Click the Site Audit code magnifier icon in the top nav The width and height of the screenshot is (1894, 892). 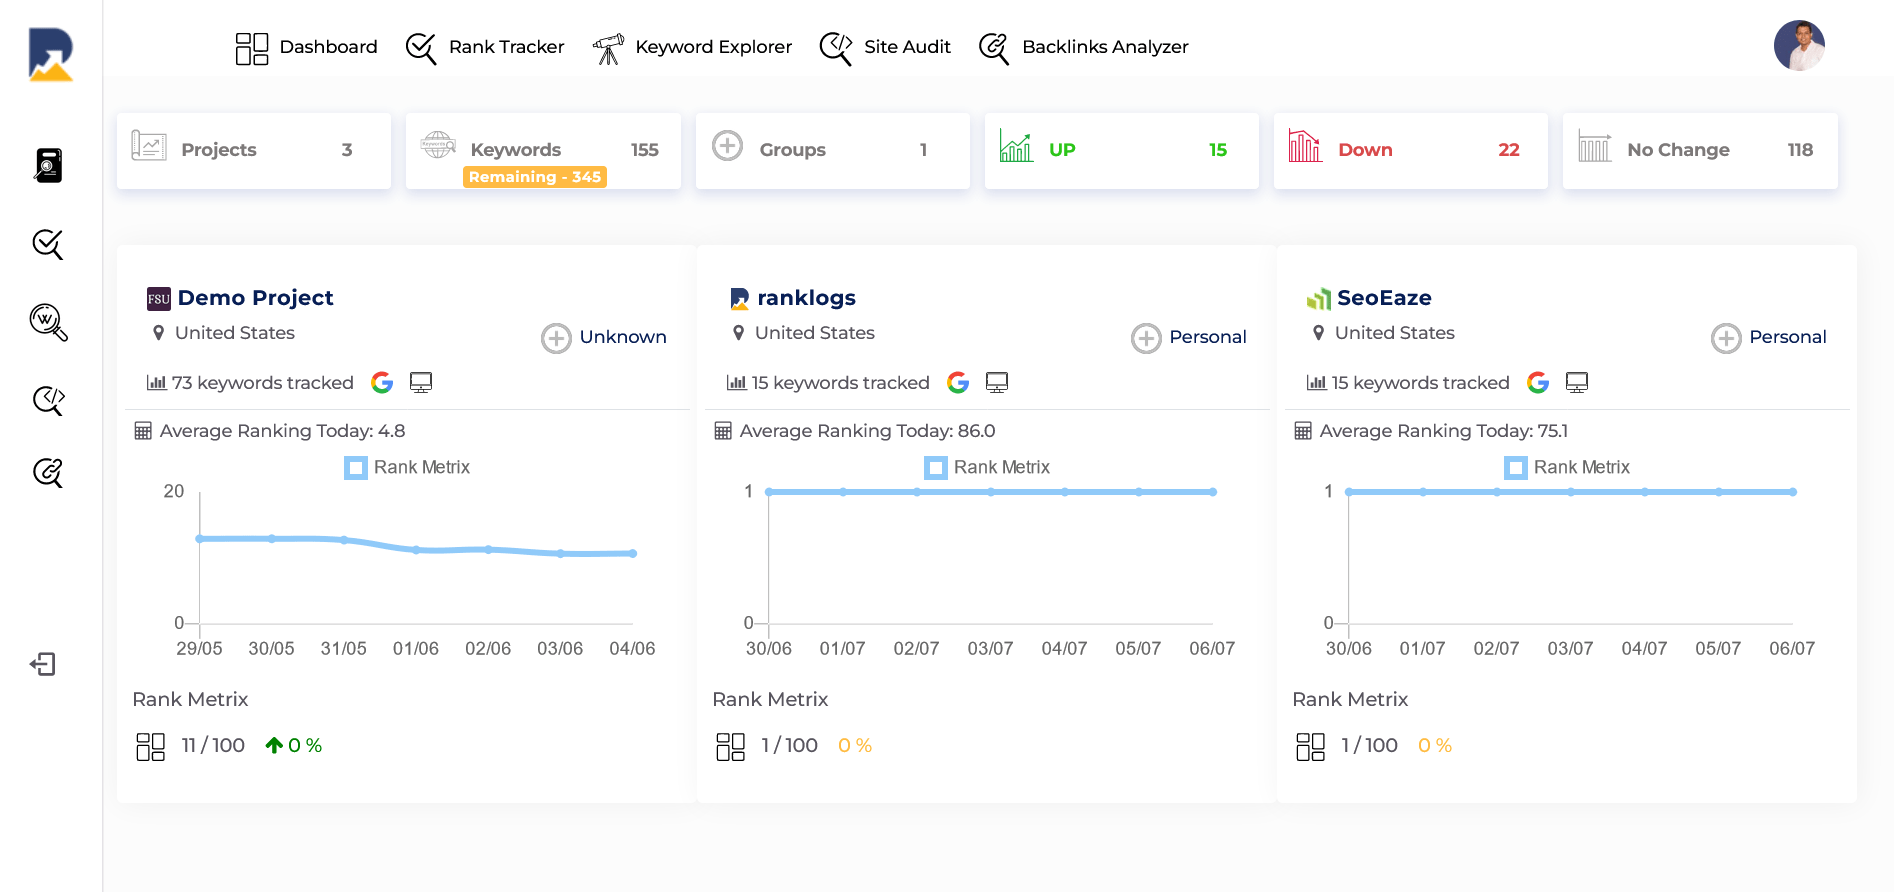(x=836, y=48)
